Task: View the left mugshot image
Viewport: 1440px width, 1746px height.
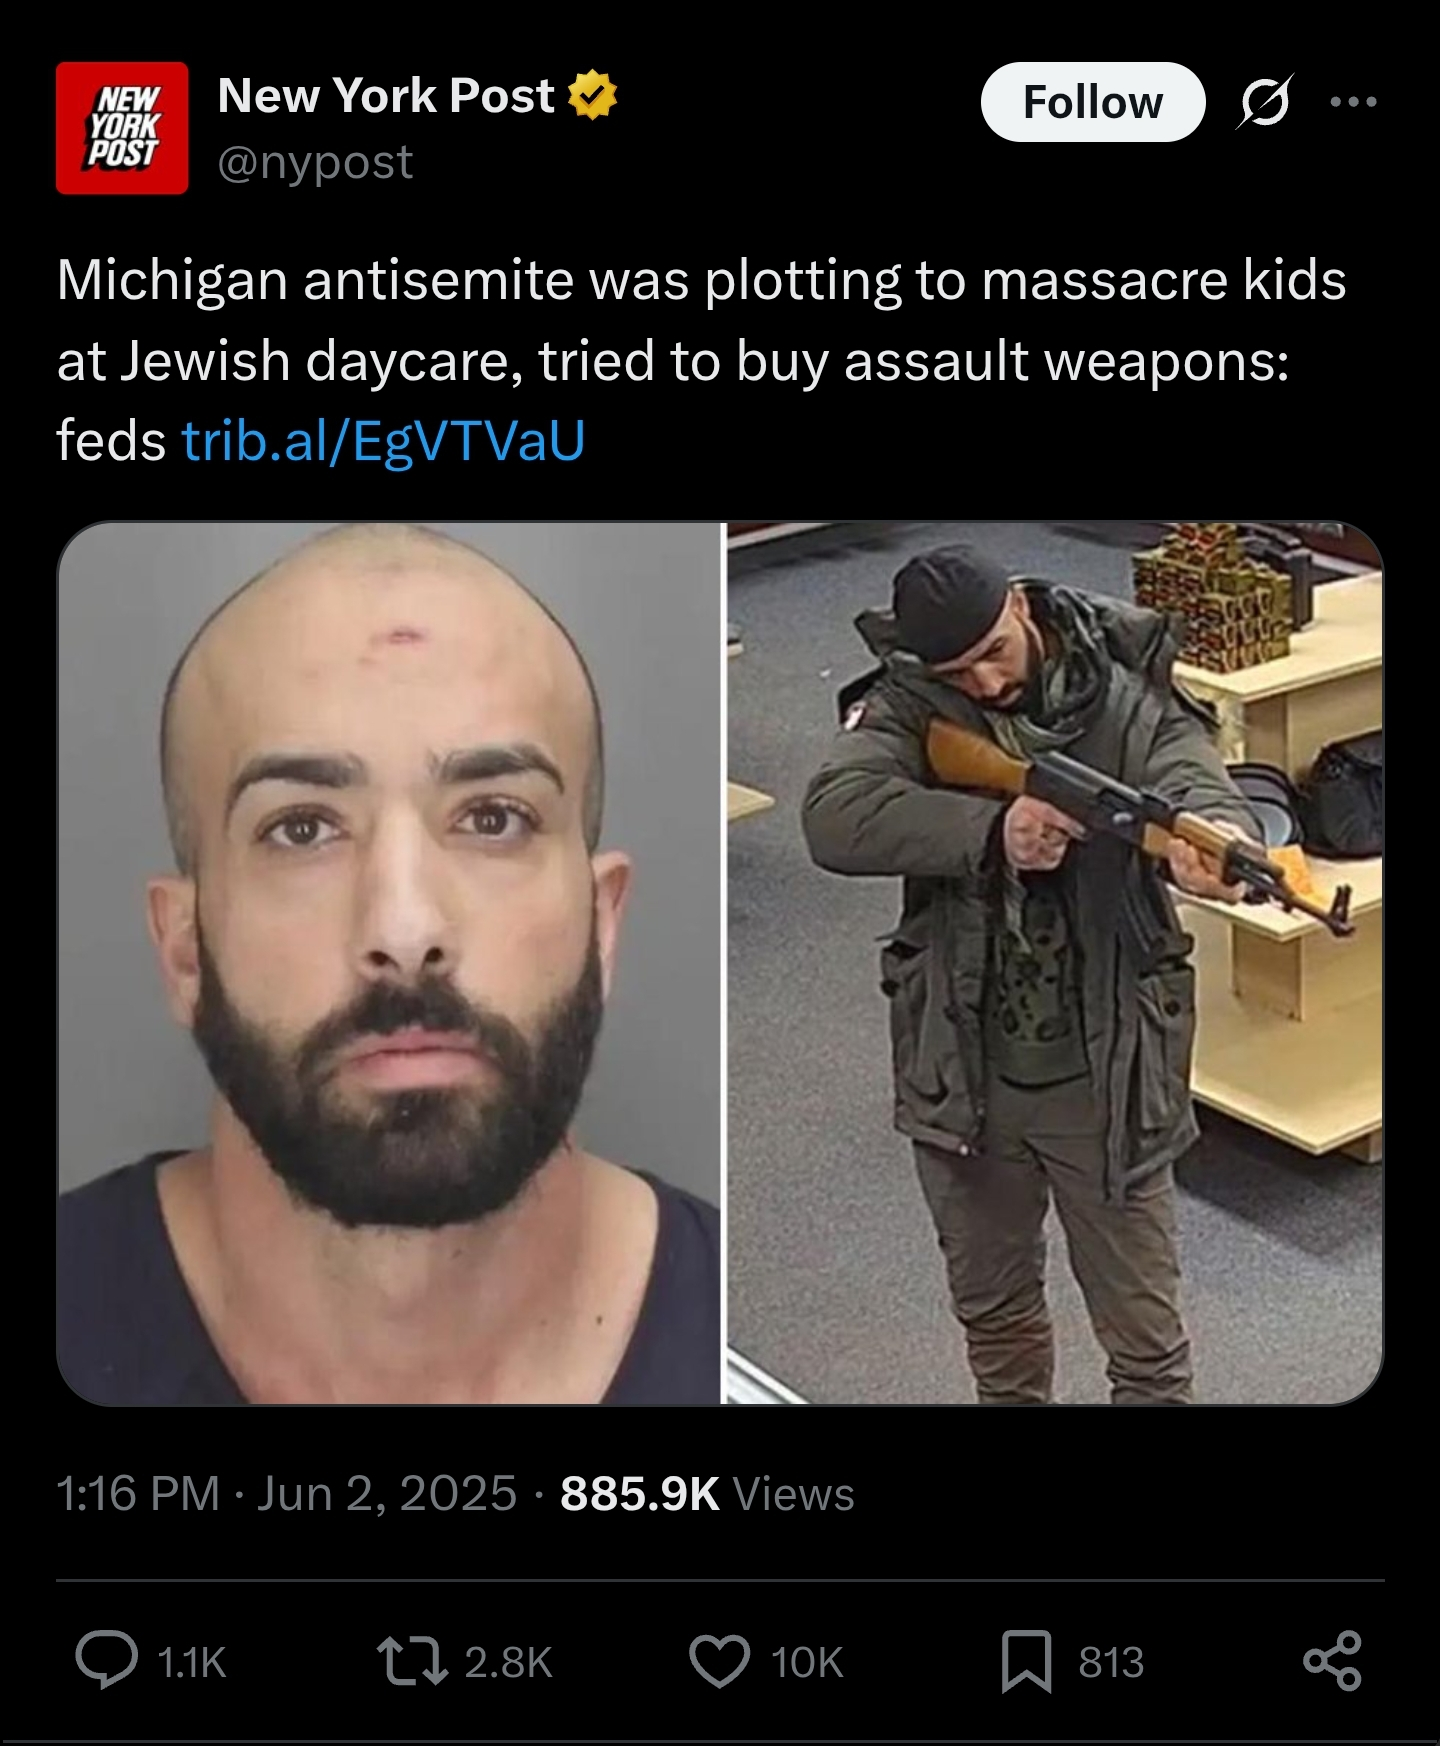Action: tap(389, 963)
